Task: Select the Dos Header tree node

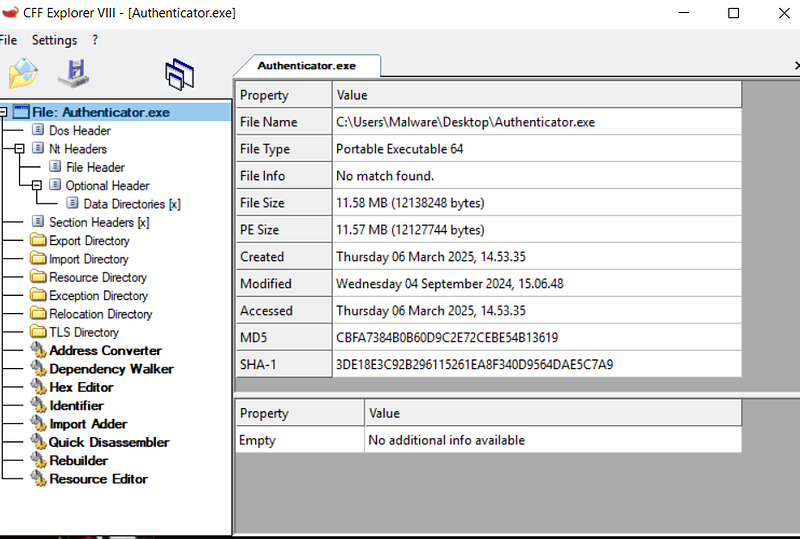Action: [x=80, y=131]
